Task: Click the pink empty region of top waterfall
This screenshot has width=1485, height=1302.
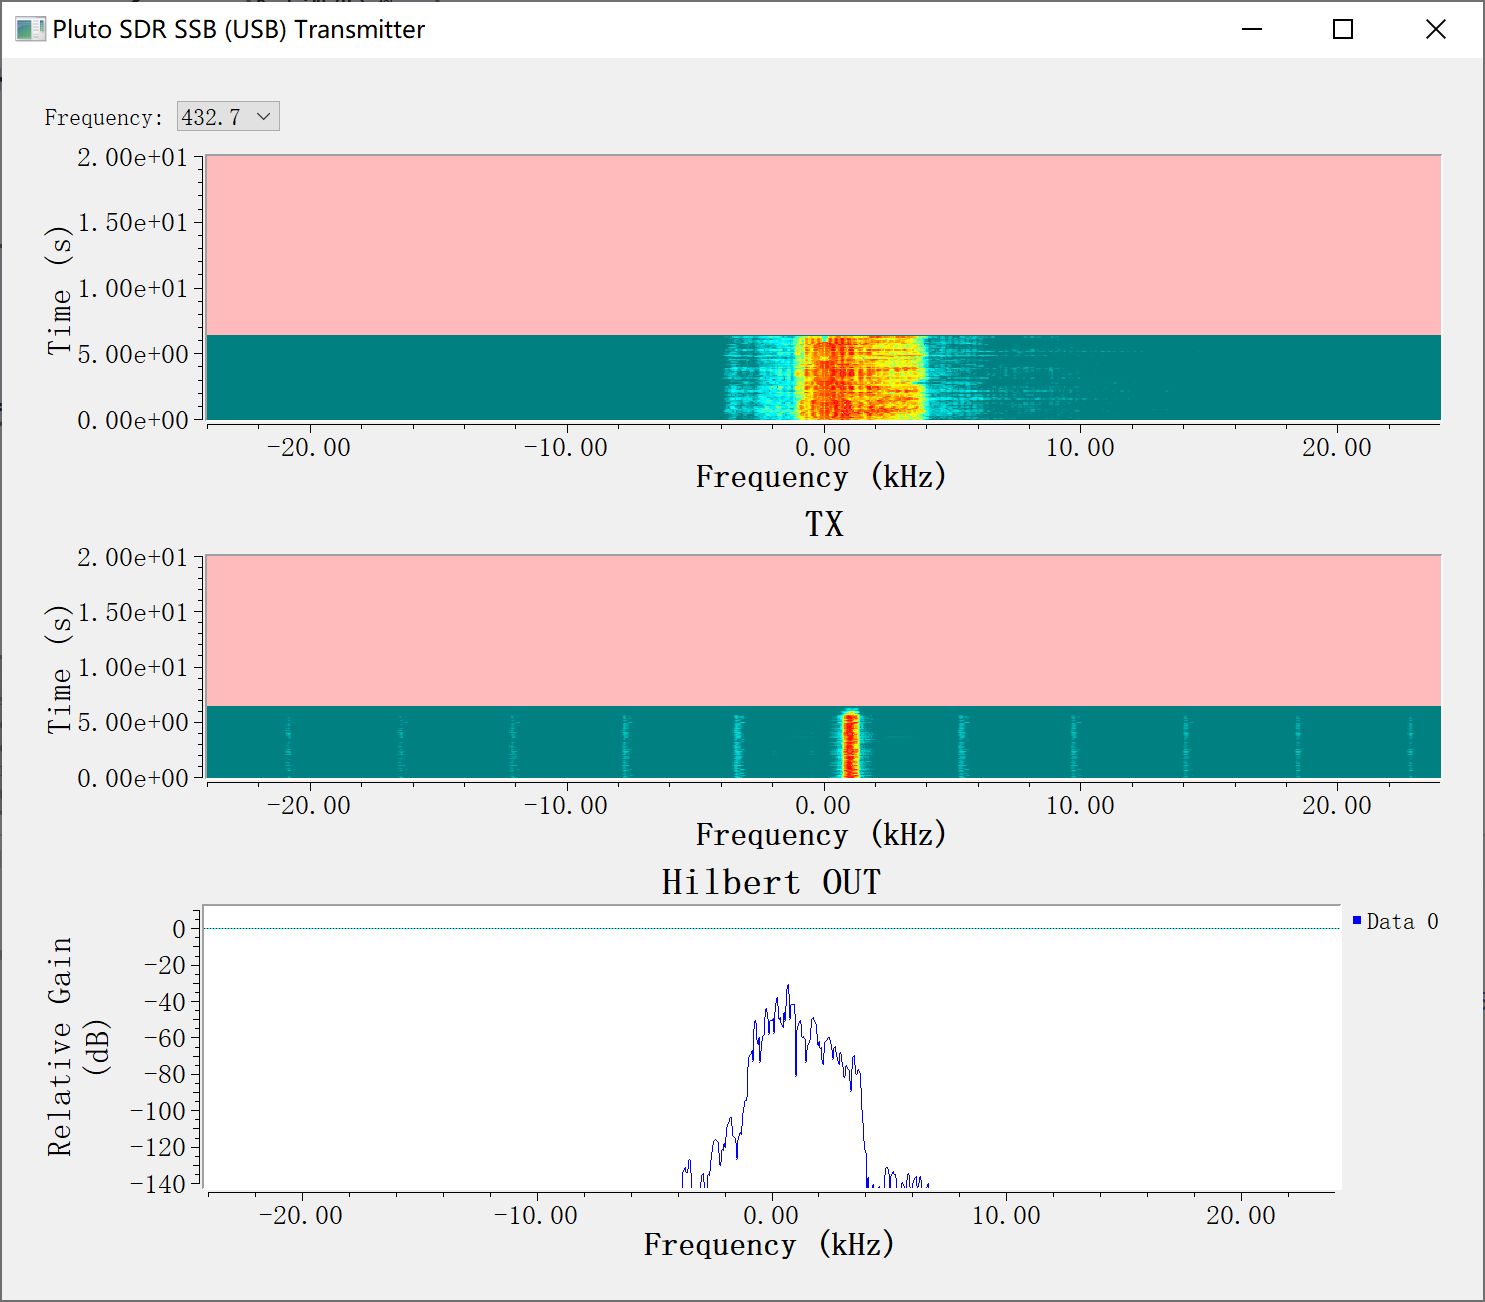Action: [822, 245]
